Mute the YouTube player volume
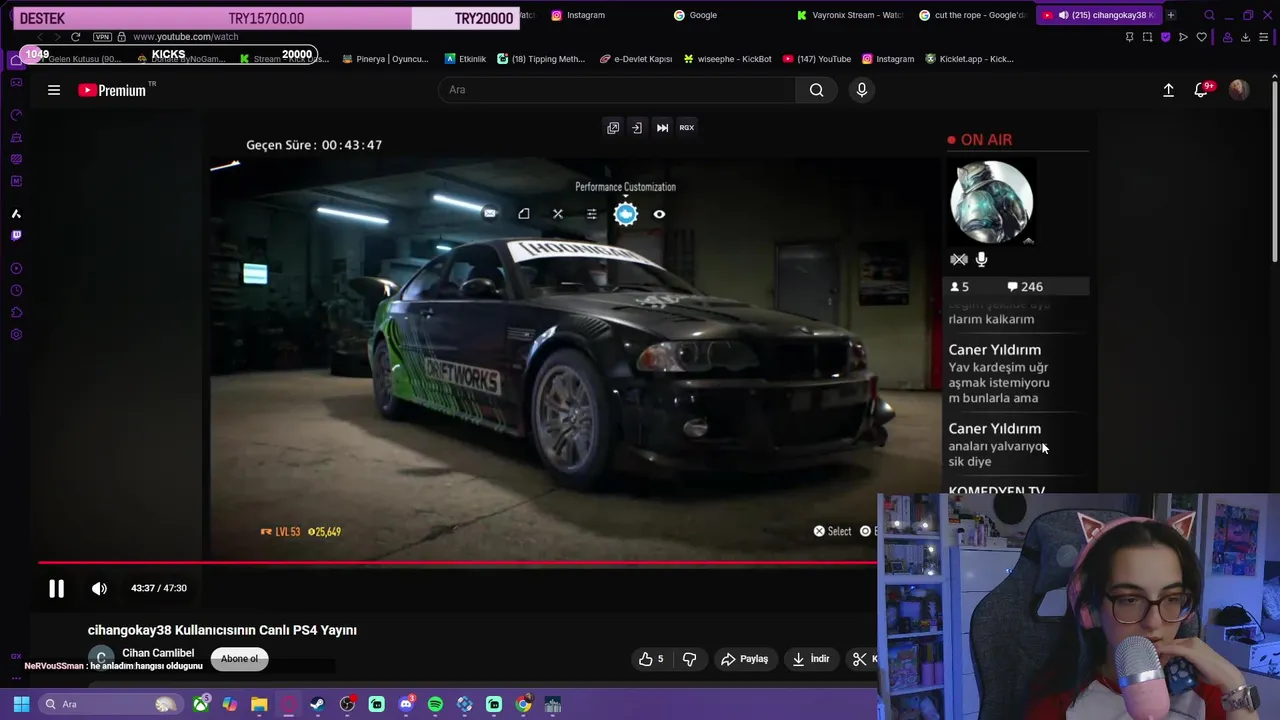 (x=99, y=589)
